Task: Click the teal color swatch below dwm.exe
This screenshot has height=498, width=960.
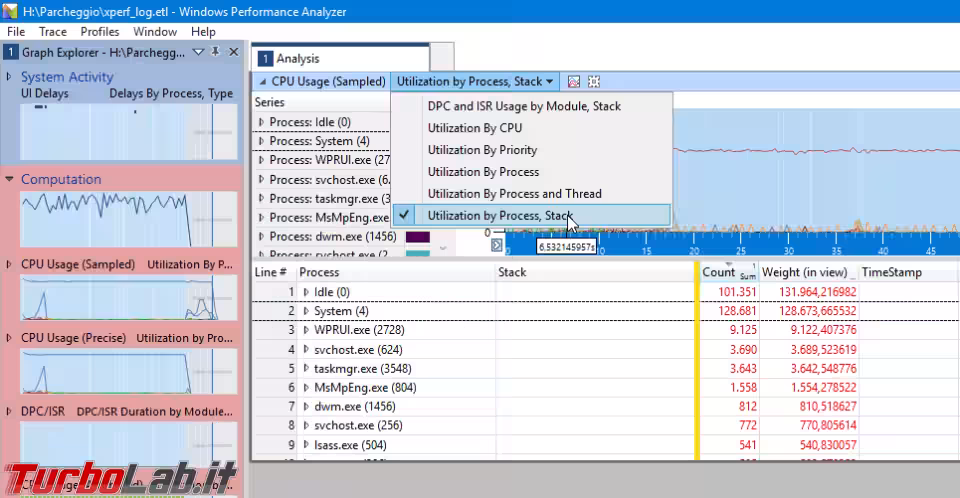Action: (x=418, y=253)
